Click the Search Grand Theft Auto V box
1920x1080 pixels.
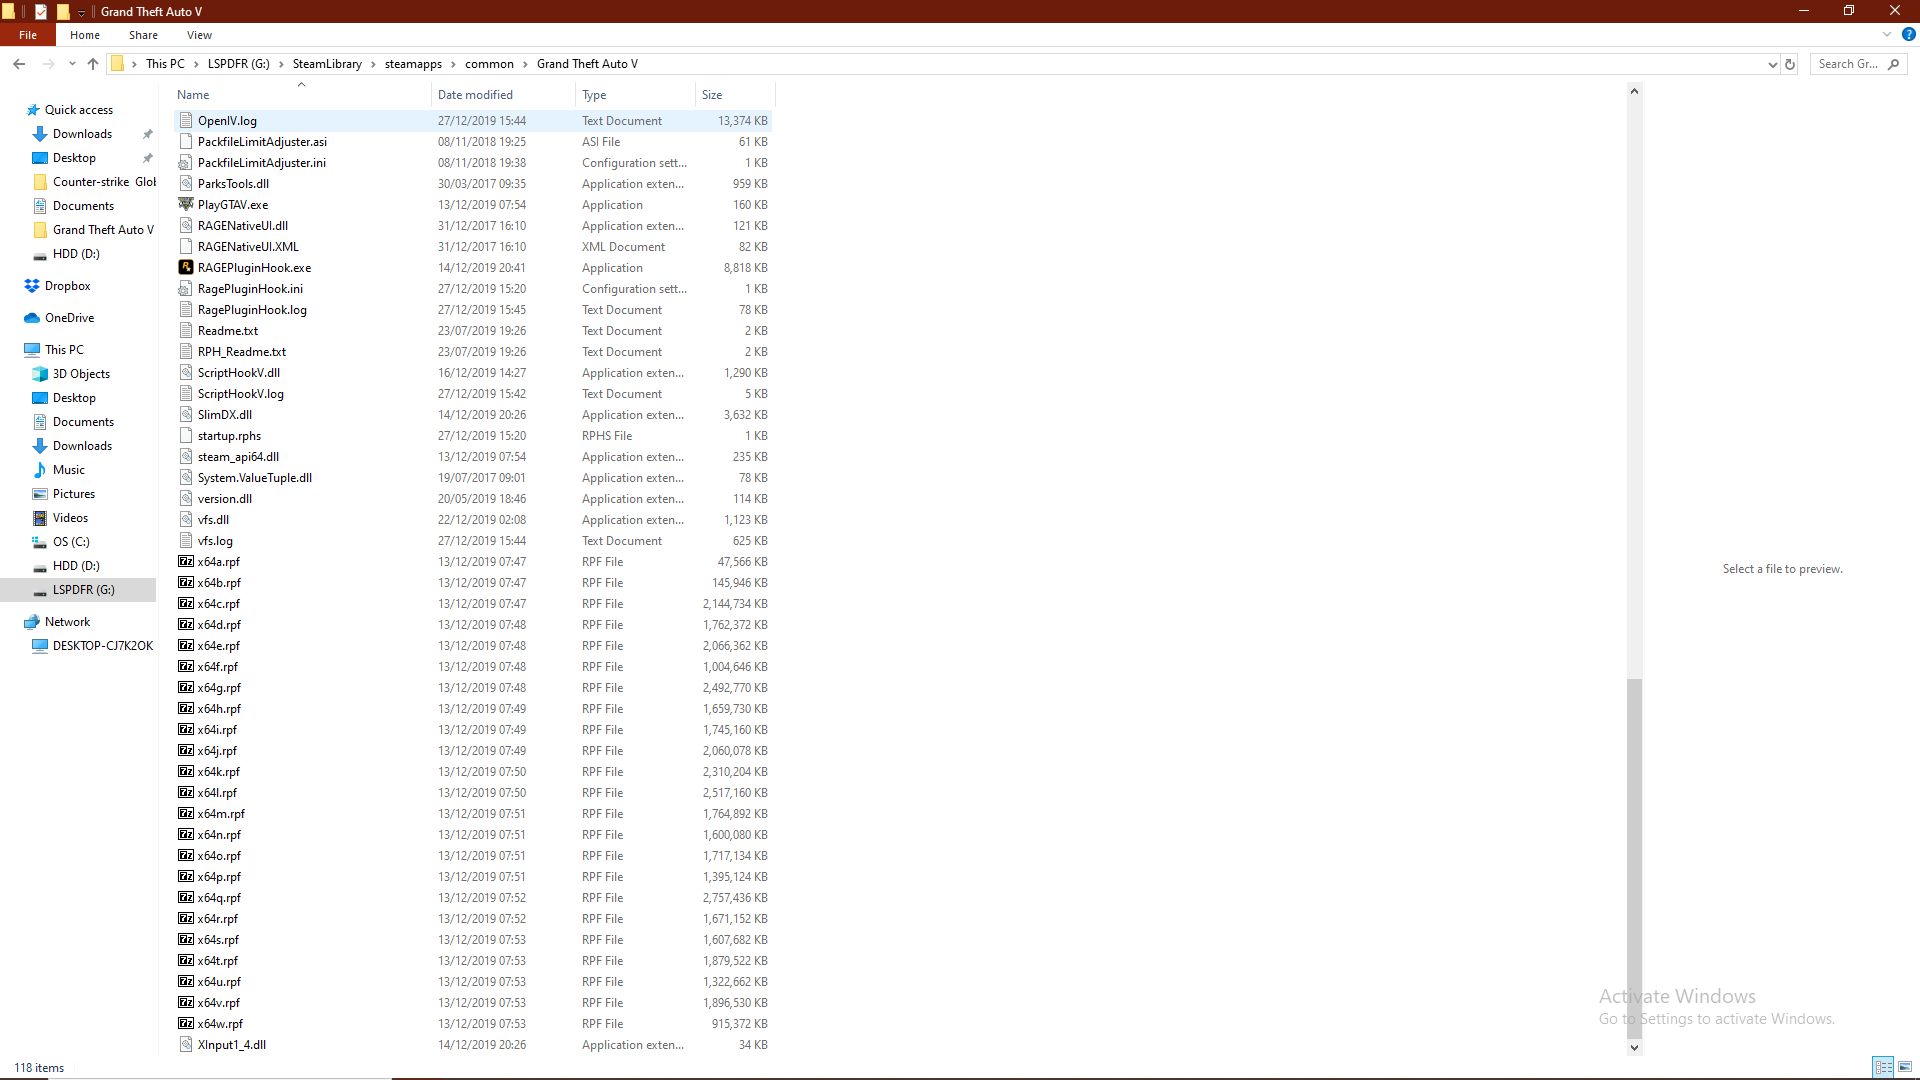1848,64
